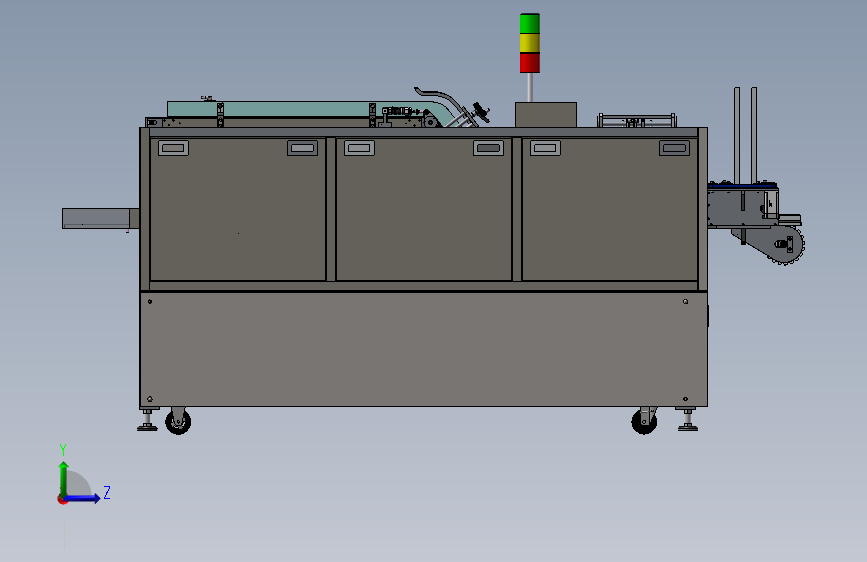Select the red segment of the signal tower light

[x=530, y=63]
